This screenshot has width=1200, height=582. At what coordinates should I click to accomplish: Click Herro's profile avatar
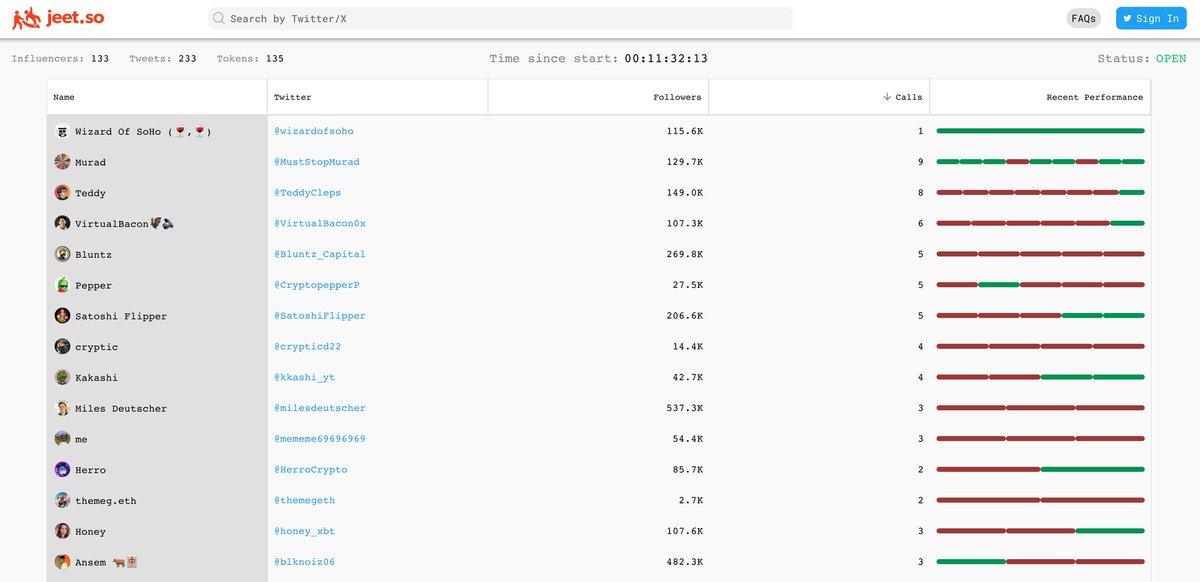[62, 470]
